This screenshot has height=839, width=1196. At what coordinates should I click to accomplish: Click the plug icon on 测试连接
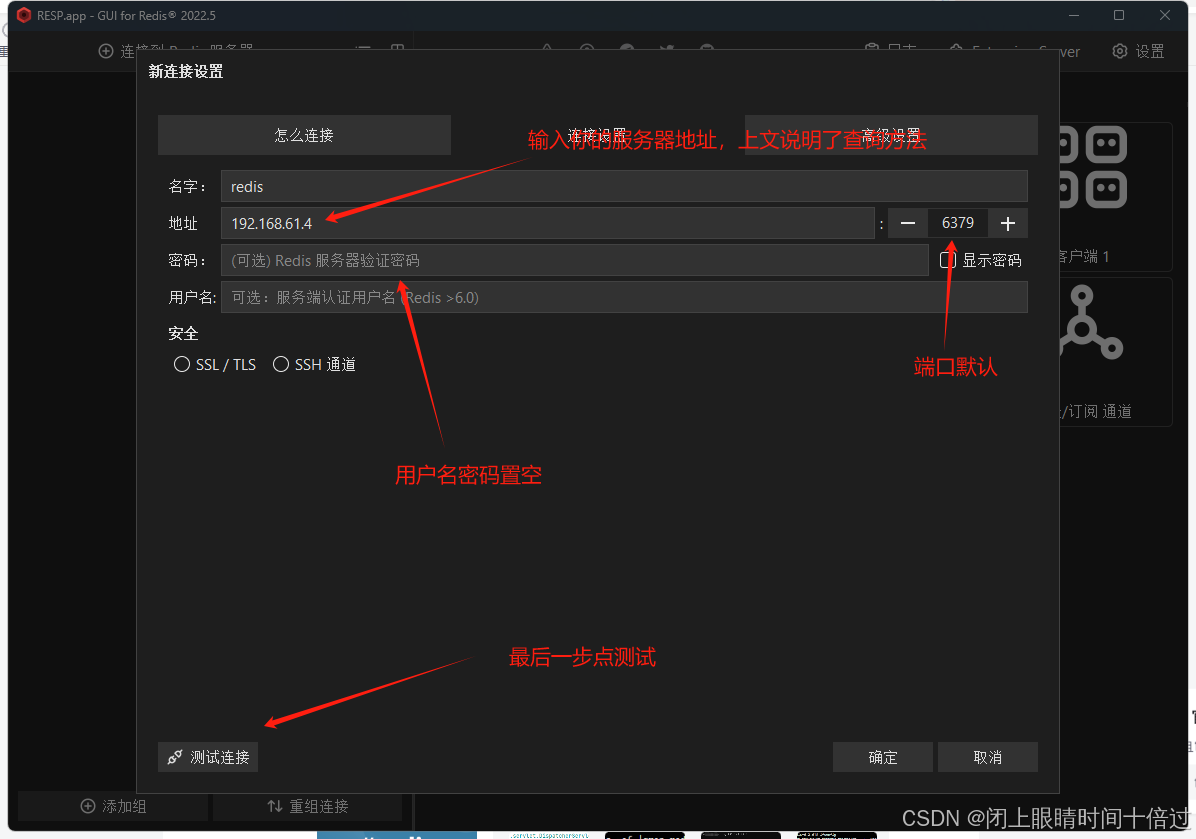pyautogui.click(x=175, y=758)
